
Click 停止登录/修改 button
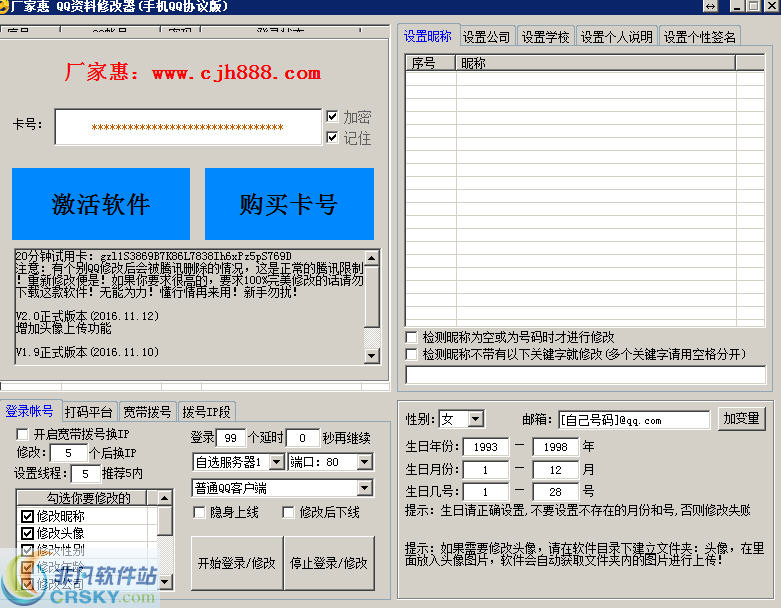click(329, 563)
